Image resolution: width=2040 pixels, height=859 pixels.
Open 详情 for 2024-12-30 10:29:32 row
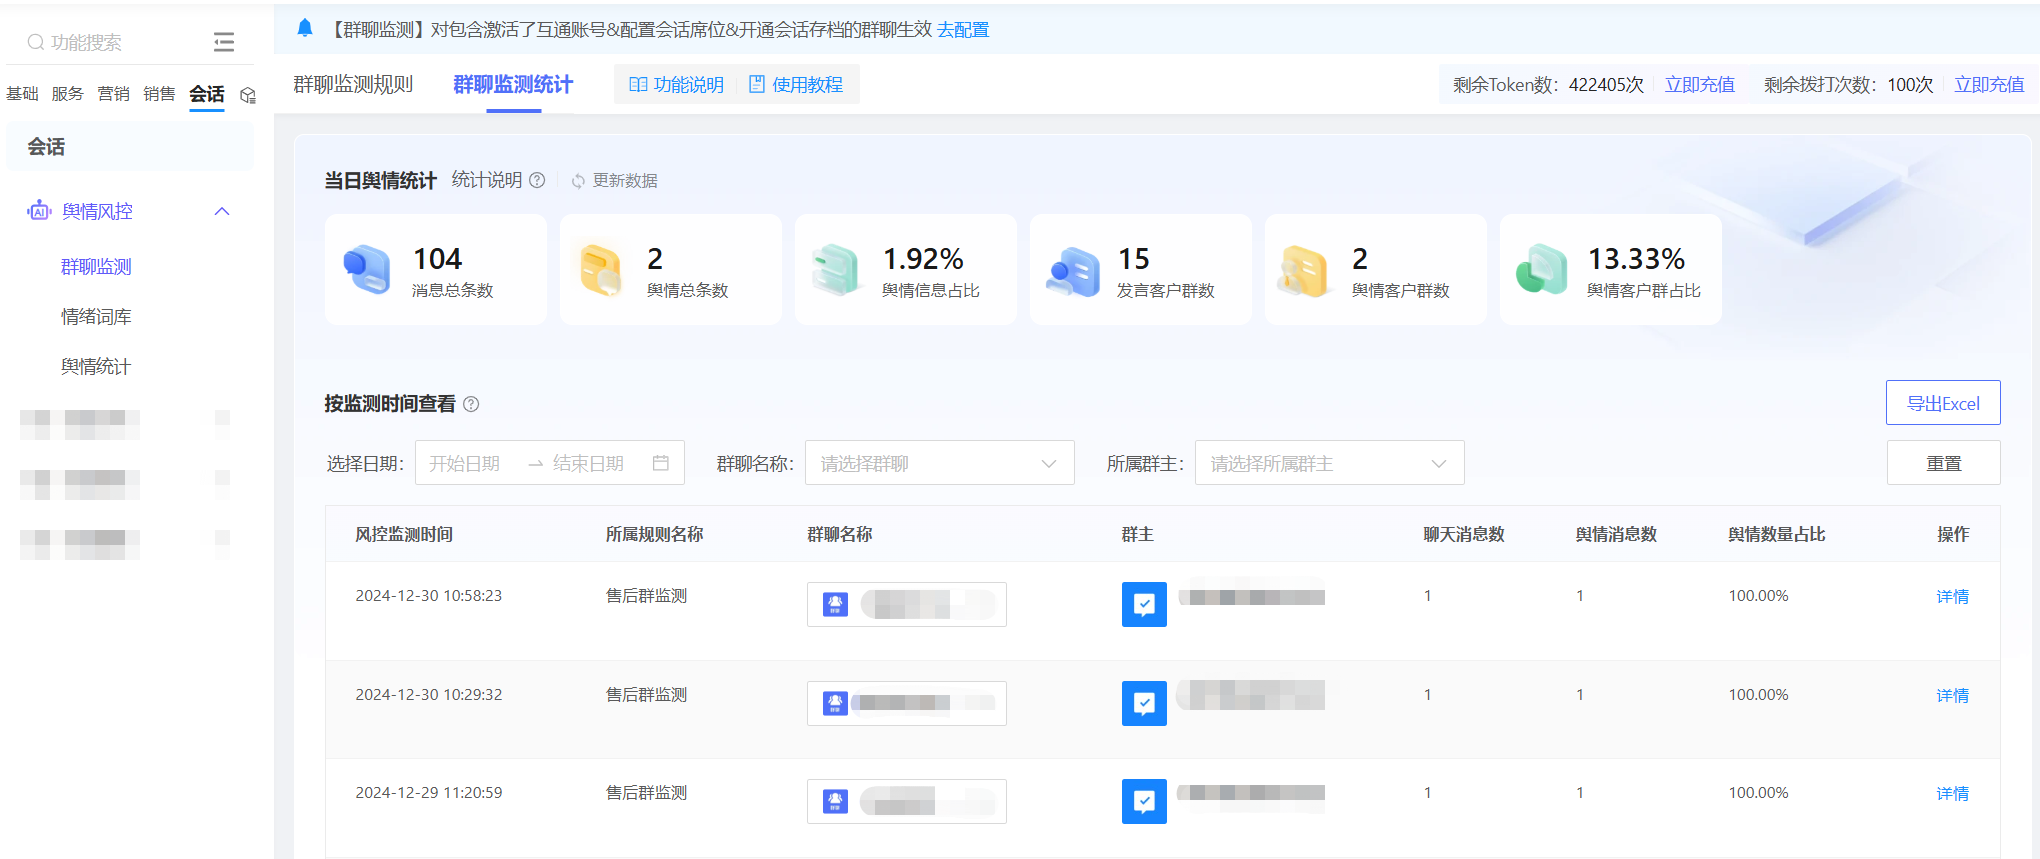coord(1952,696)
